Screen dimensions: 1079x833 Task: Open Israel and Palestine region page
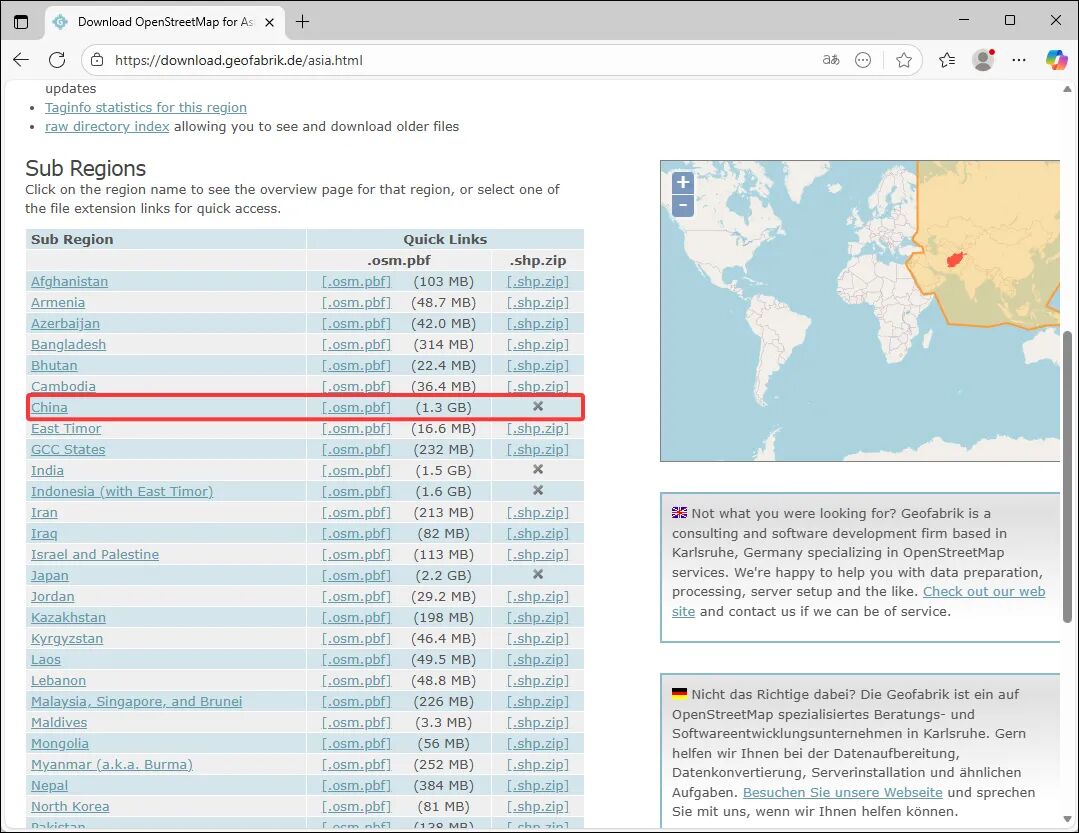coord(95,554)
